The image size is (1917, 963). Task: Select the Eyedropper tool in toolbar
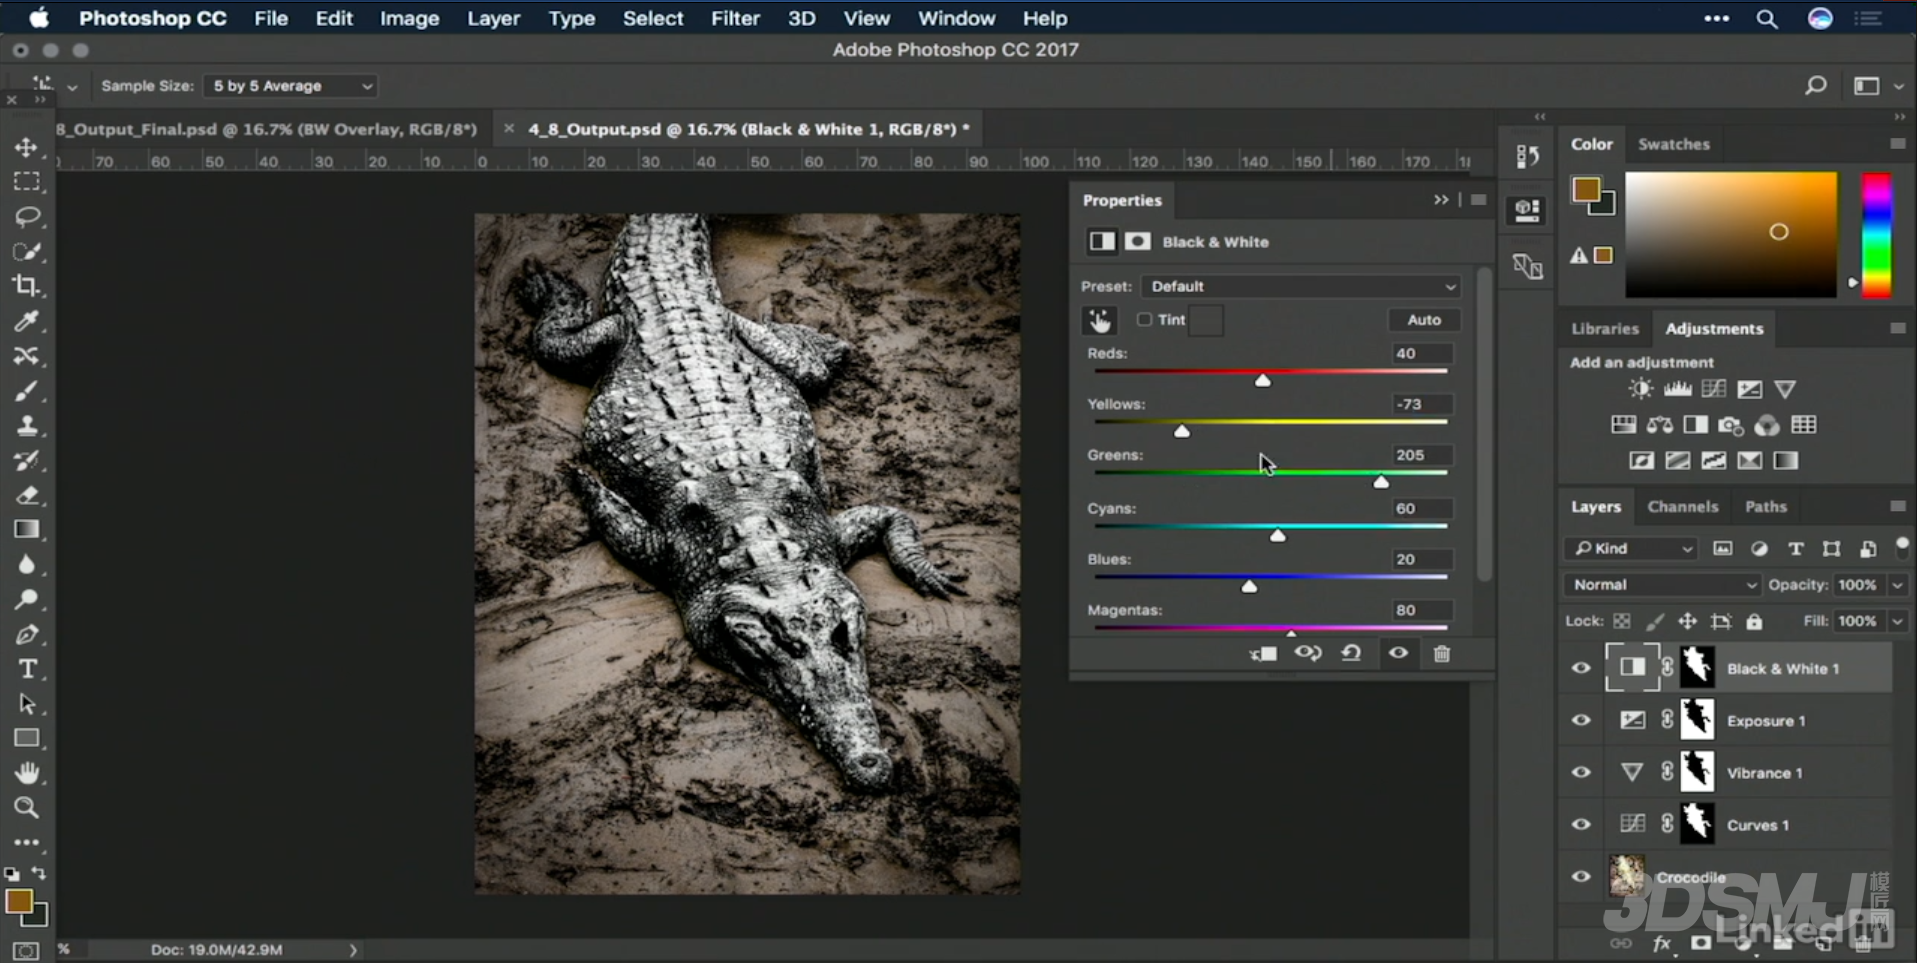[x=27, y=321]
